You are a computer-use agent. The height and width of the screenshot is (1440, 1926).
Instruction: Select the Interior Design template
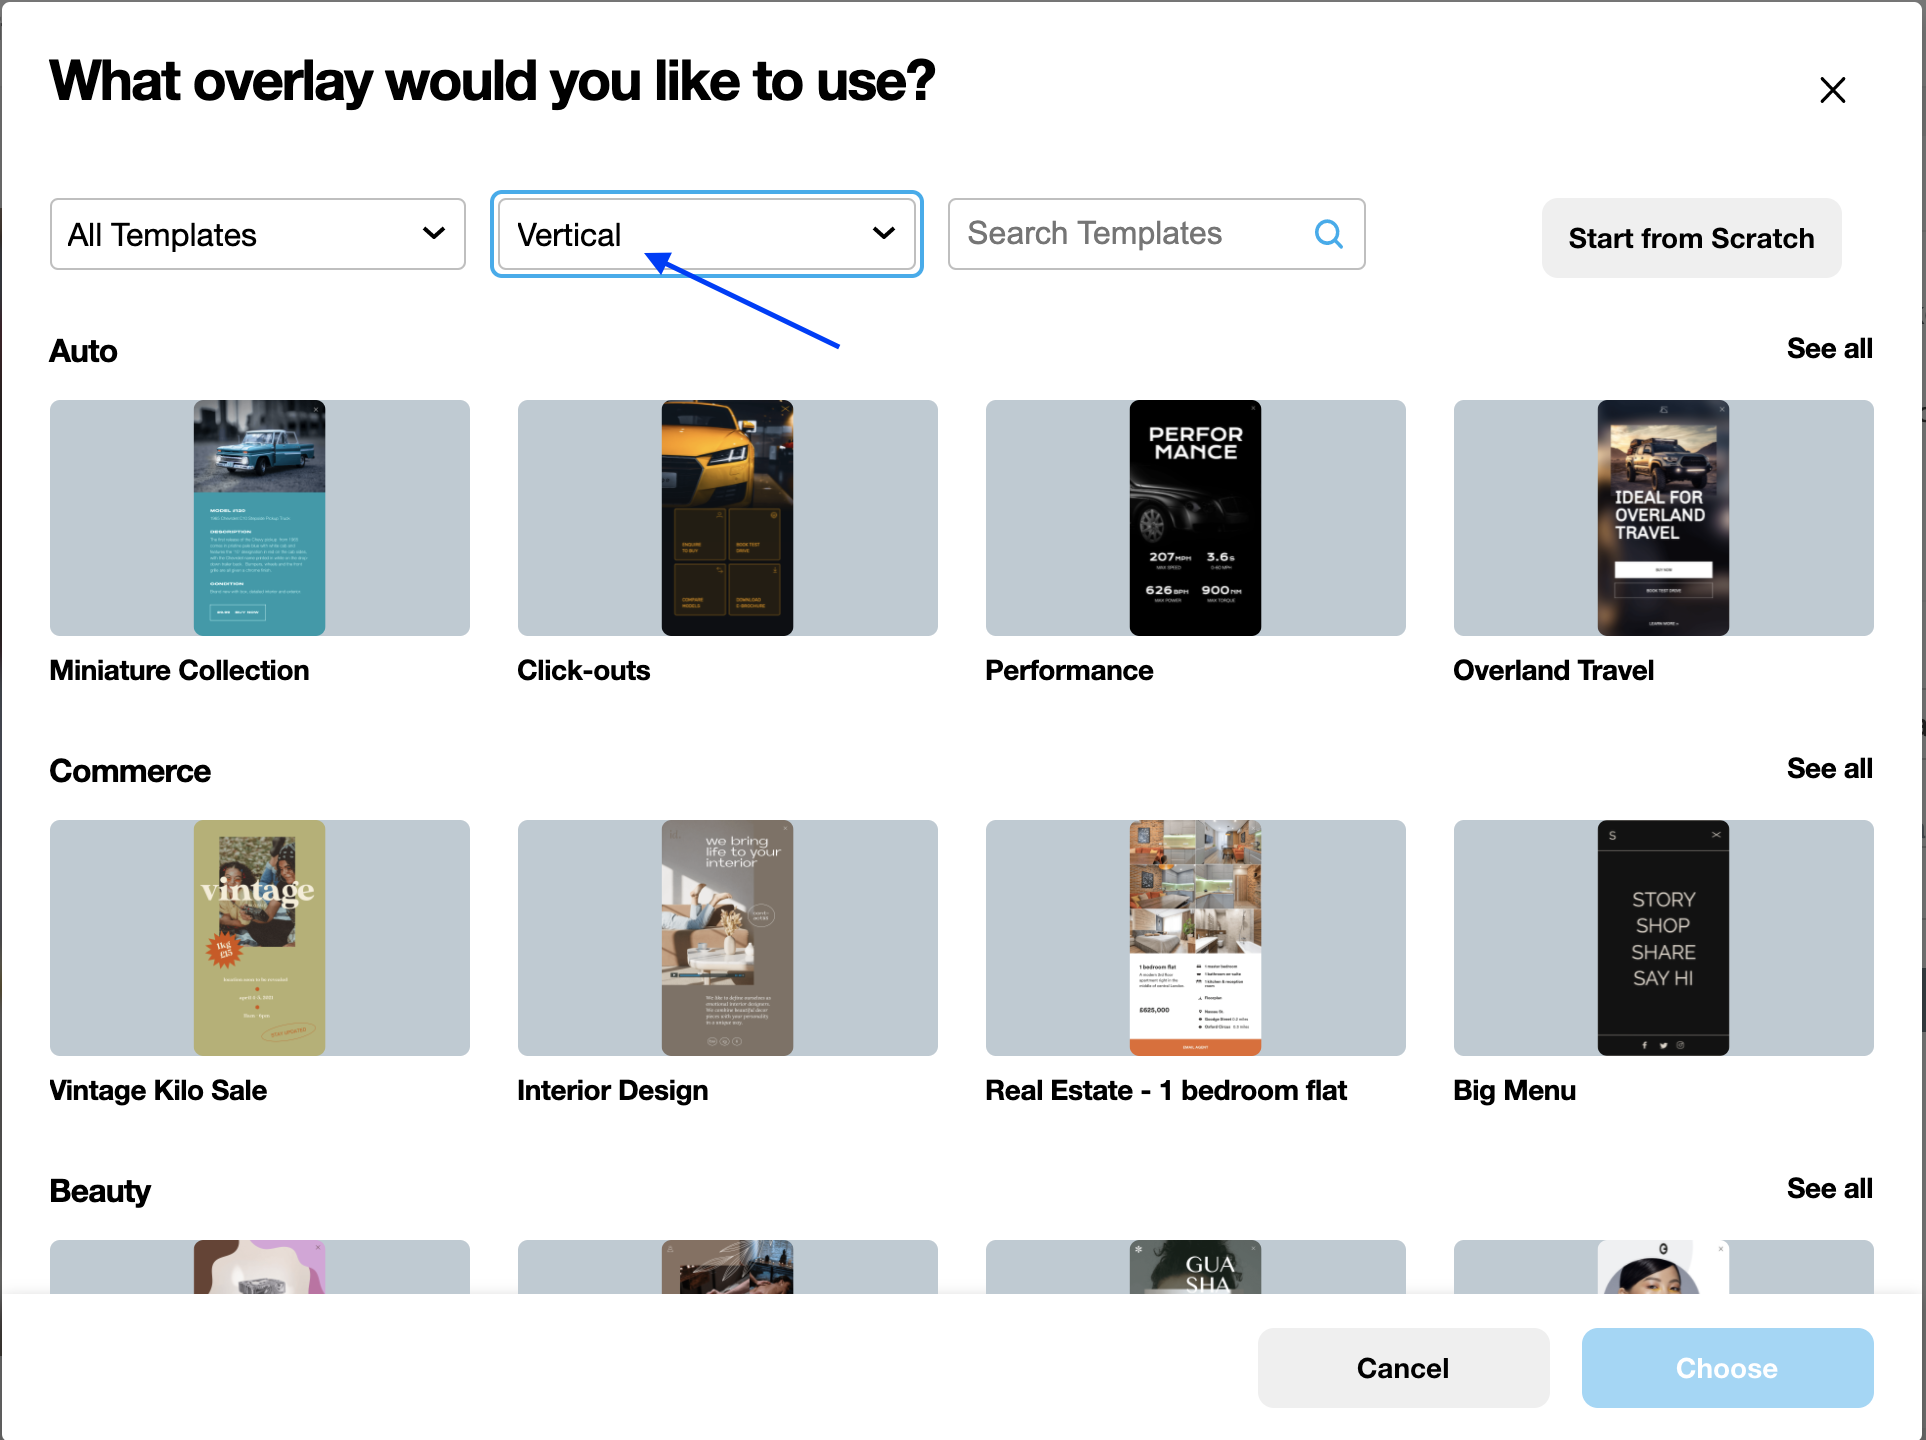pos(727,938)
